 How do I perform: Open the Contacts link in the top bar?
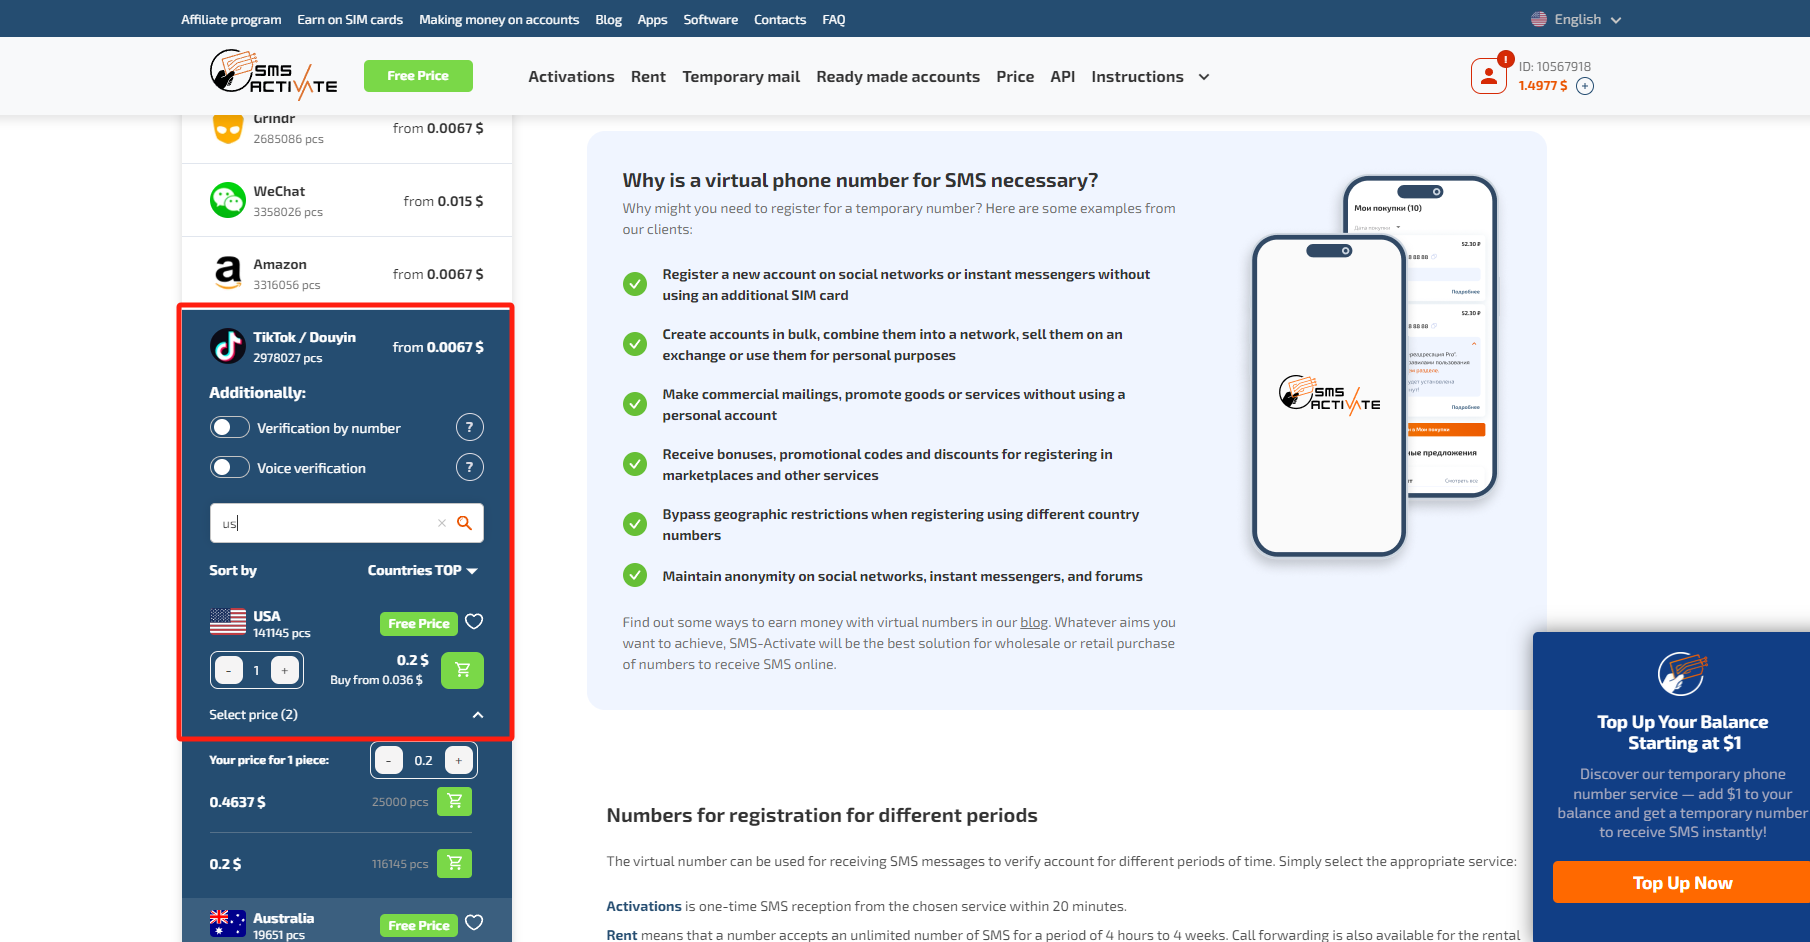780,19
